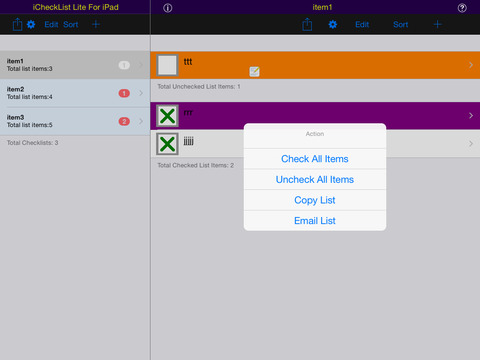480x360 pixels.
Task: Tap the share icon in left panel toolbar
Action: 17,24
